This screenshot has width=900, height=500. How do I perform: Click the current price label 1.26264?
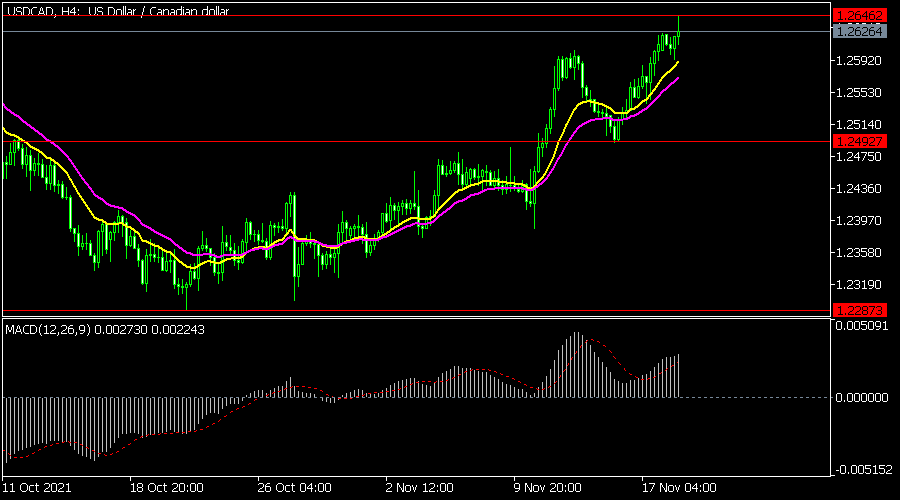click(x=860, y=32)
